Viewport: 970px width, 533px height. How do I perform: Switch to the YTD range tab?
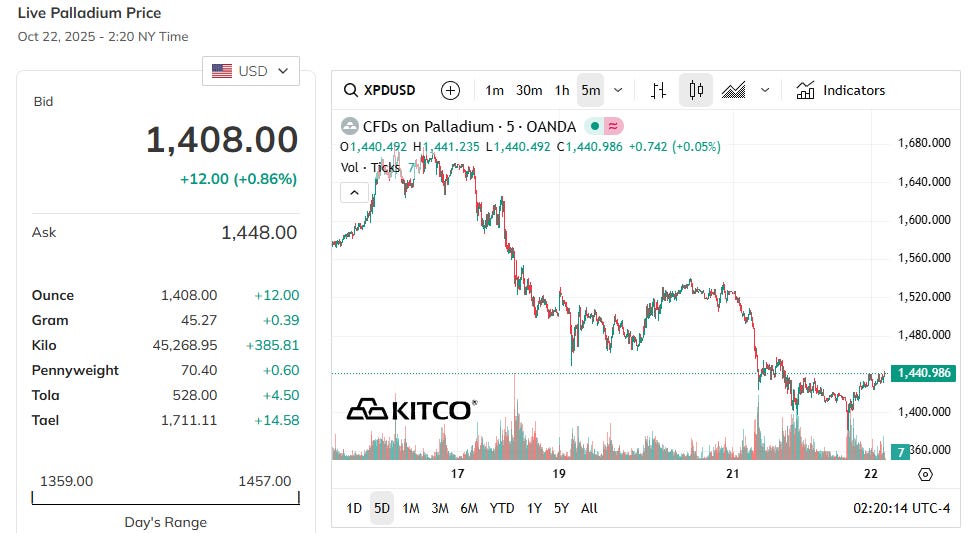point(502,508)
